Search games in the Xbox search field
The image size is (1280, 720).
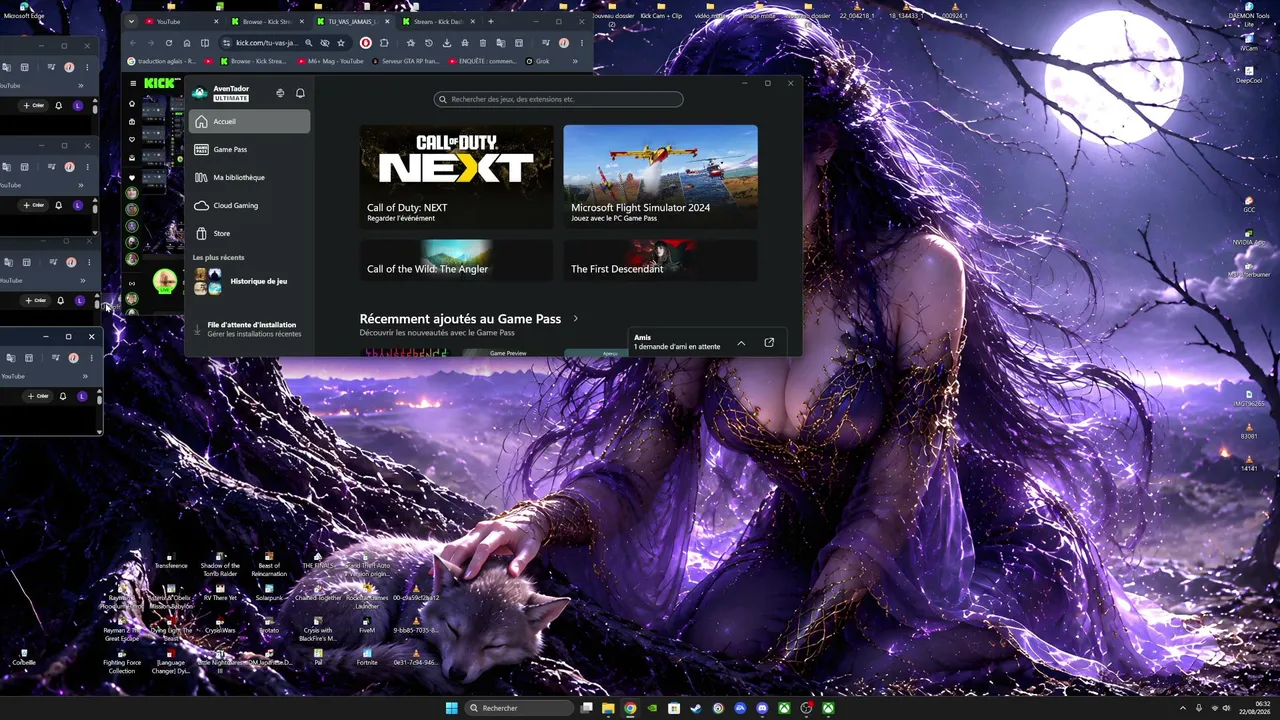click(x=558, y=99)
